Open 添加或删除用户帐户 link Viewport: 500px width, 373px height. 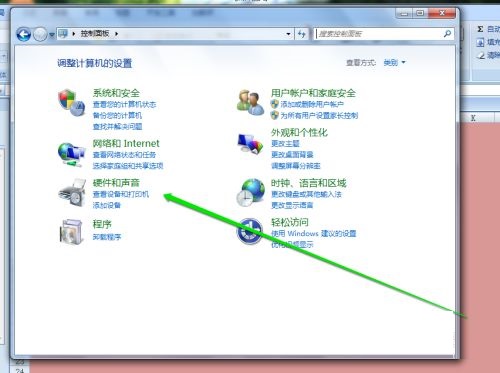pyautogui.click(x=312, y=105)
